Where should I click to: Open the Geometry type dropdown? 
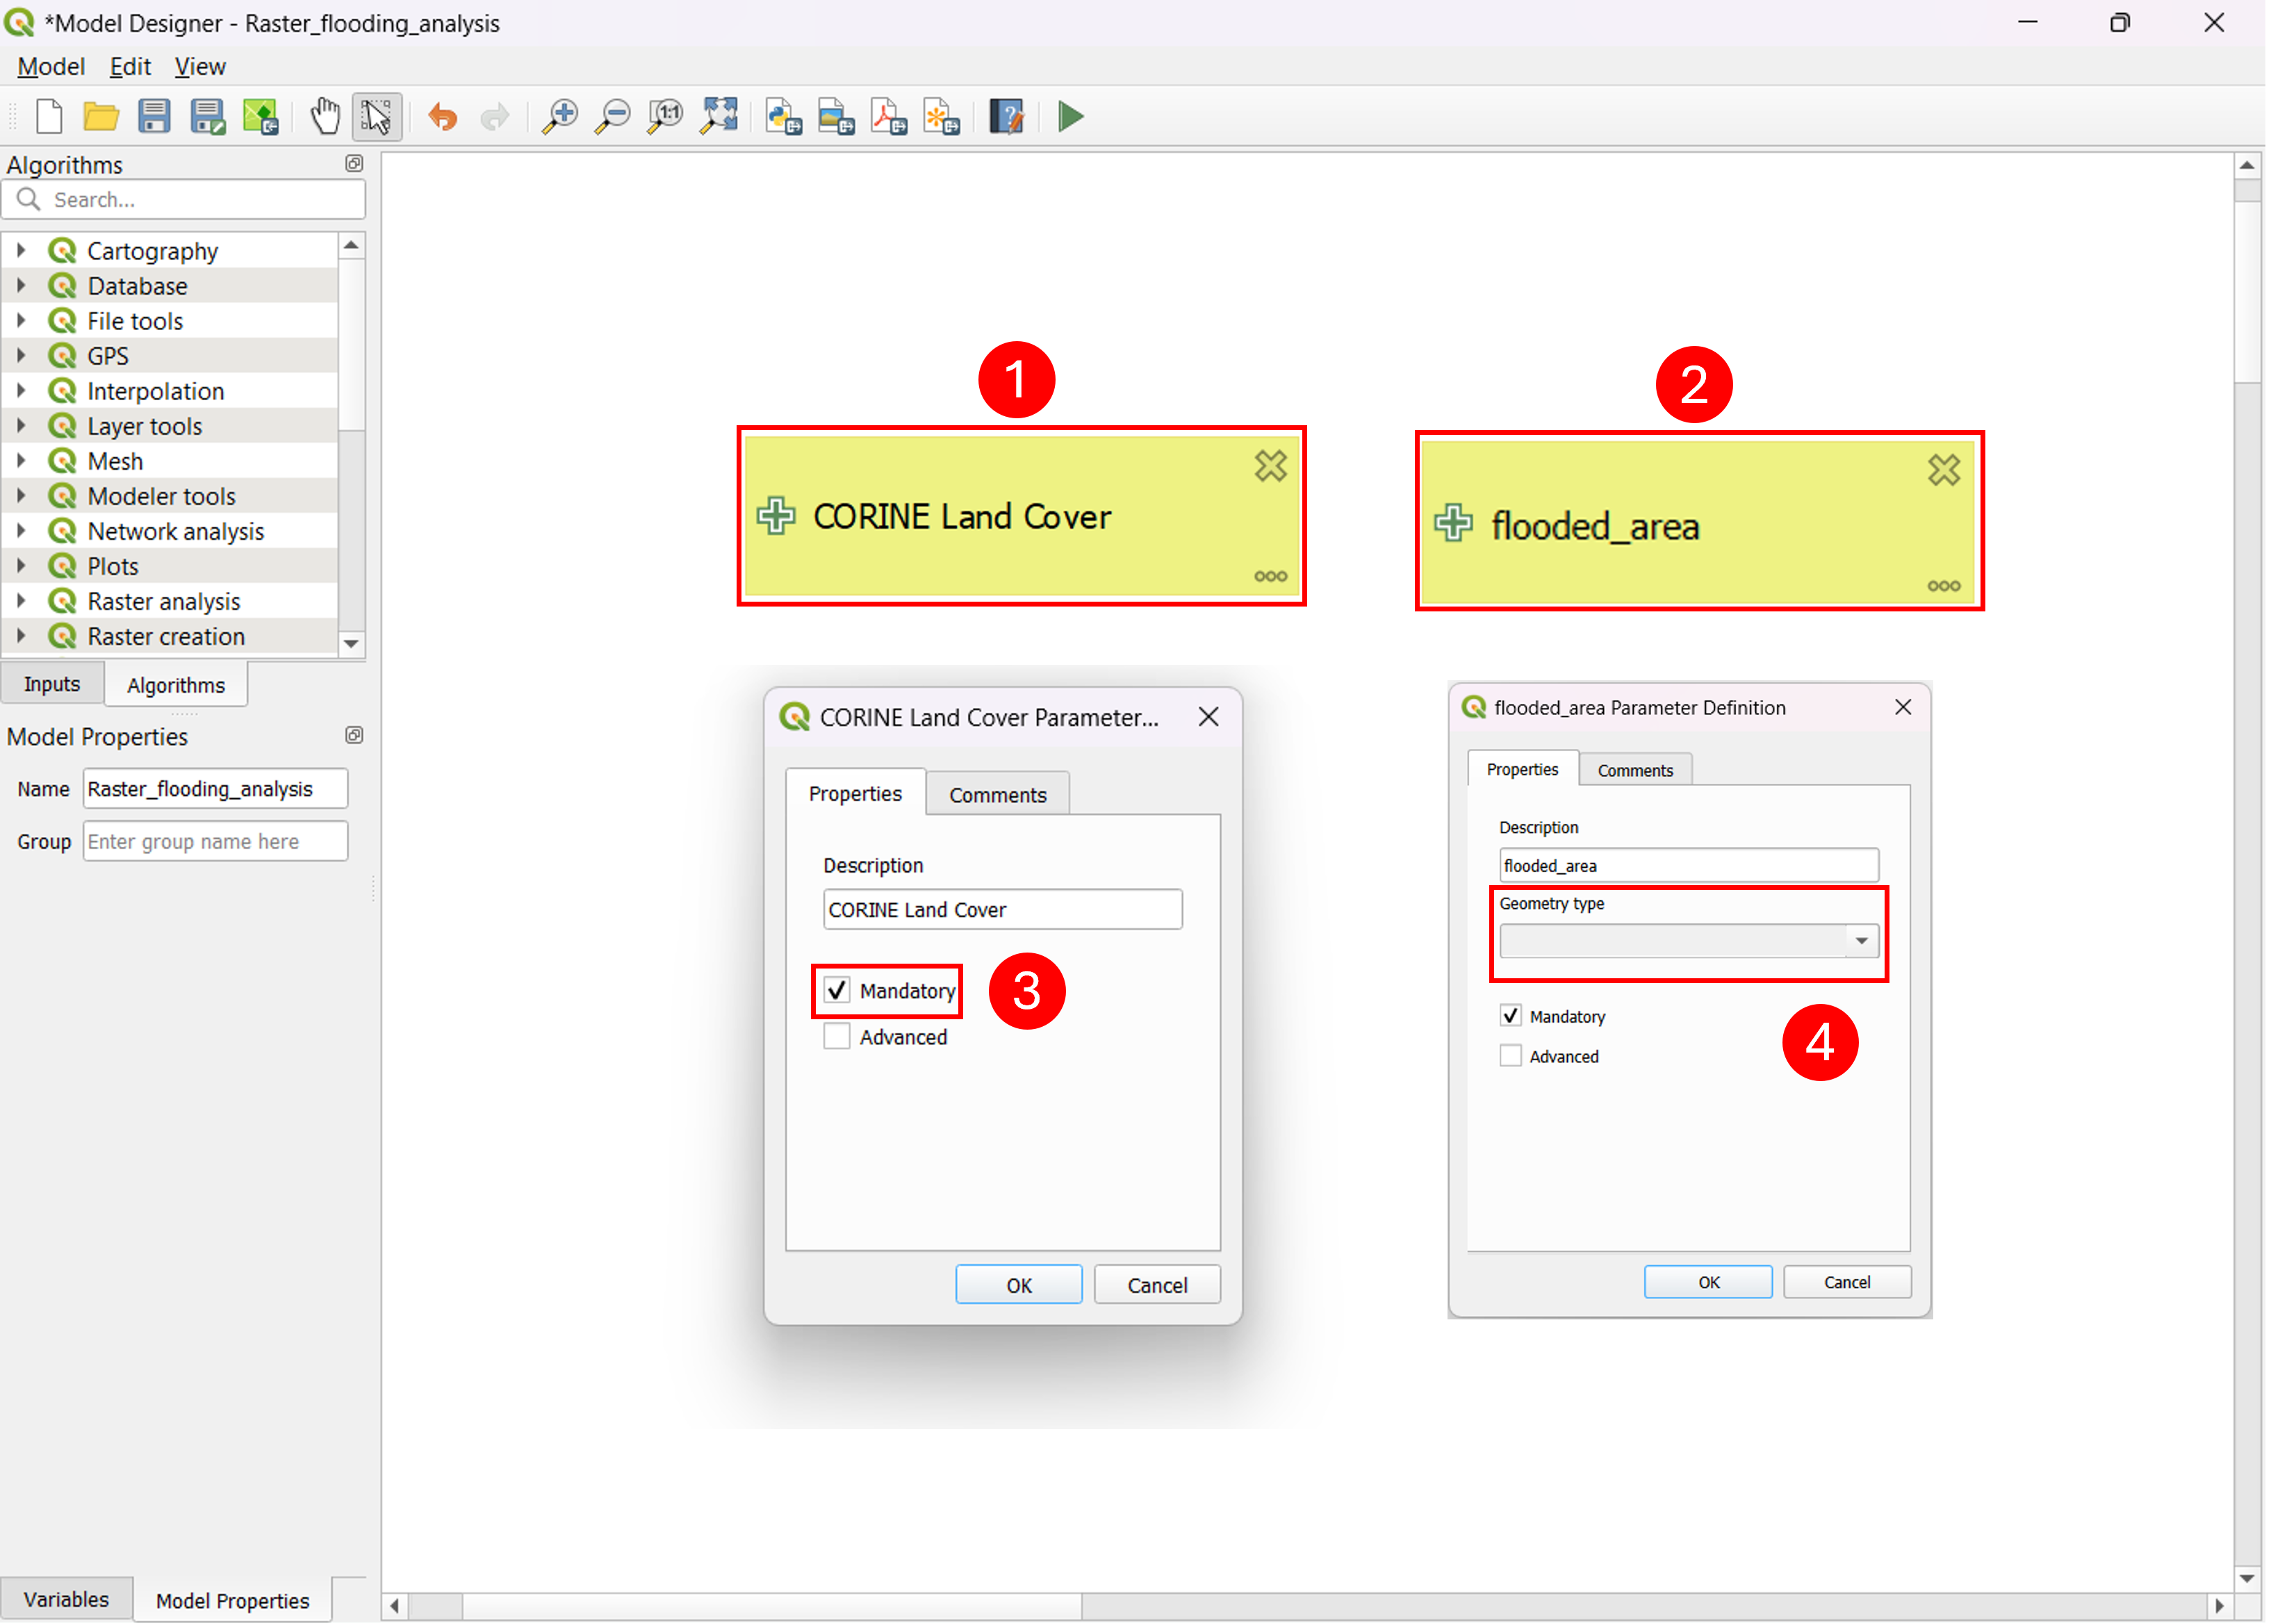1688,940
